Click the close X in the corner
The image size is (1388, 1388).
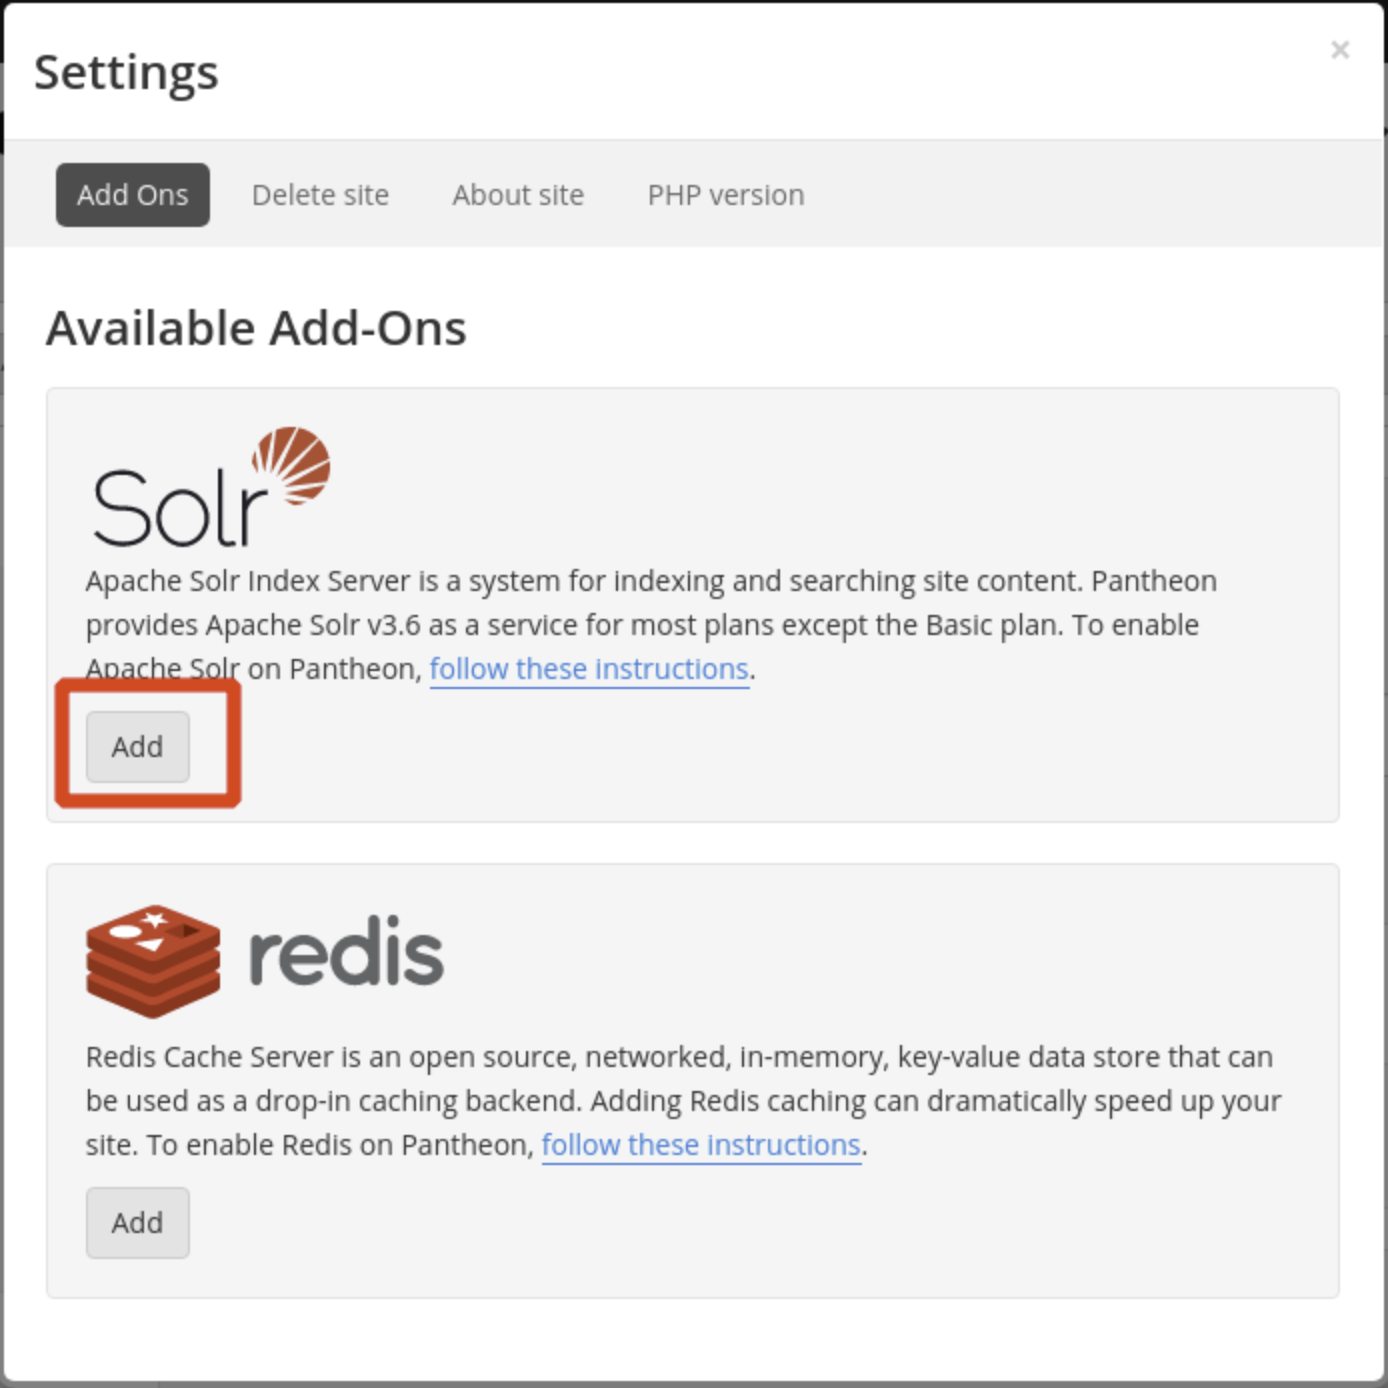1340,49
